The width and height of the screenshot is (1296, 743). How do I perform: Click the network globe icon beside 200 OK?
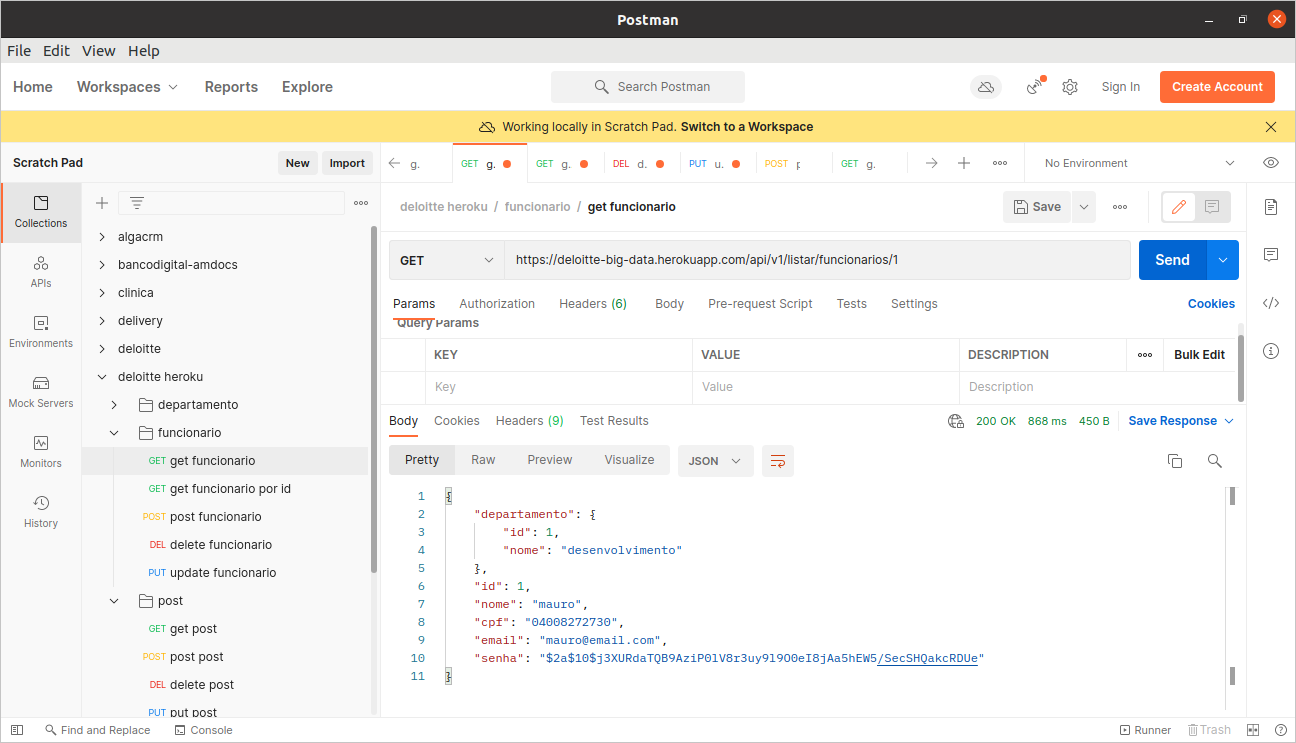956,421
